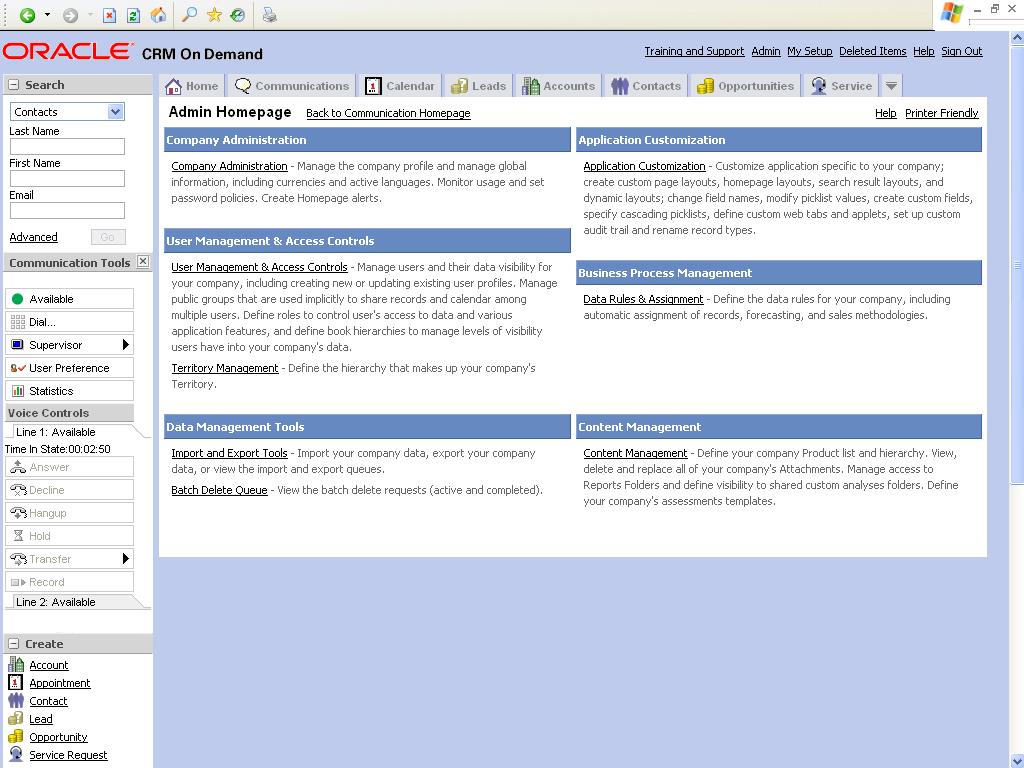The height and width of the screenshot is (768, 1024).
Task: Open the Calendar tab
Action: (400, 86)
